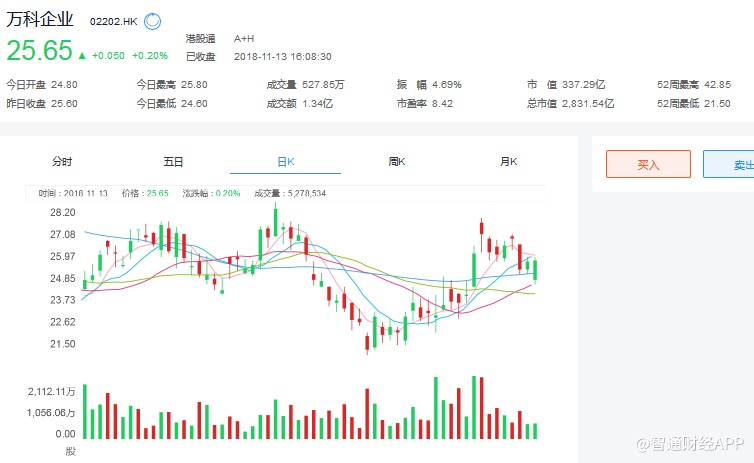Click the circular icon beside 02202.HK
Image resolution: width=754 pixels, height=463 pixels.
152,20
